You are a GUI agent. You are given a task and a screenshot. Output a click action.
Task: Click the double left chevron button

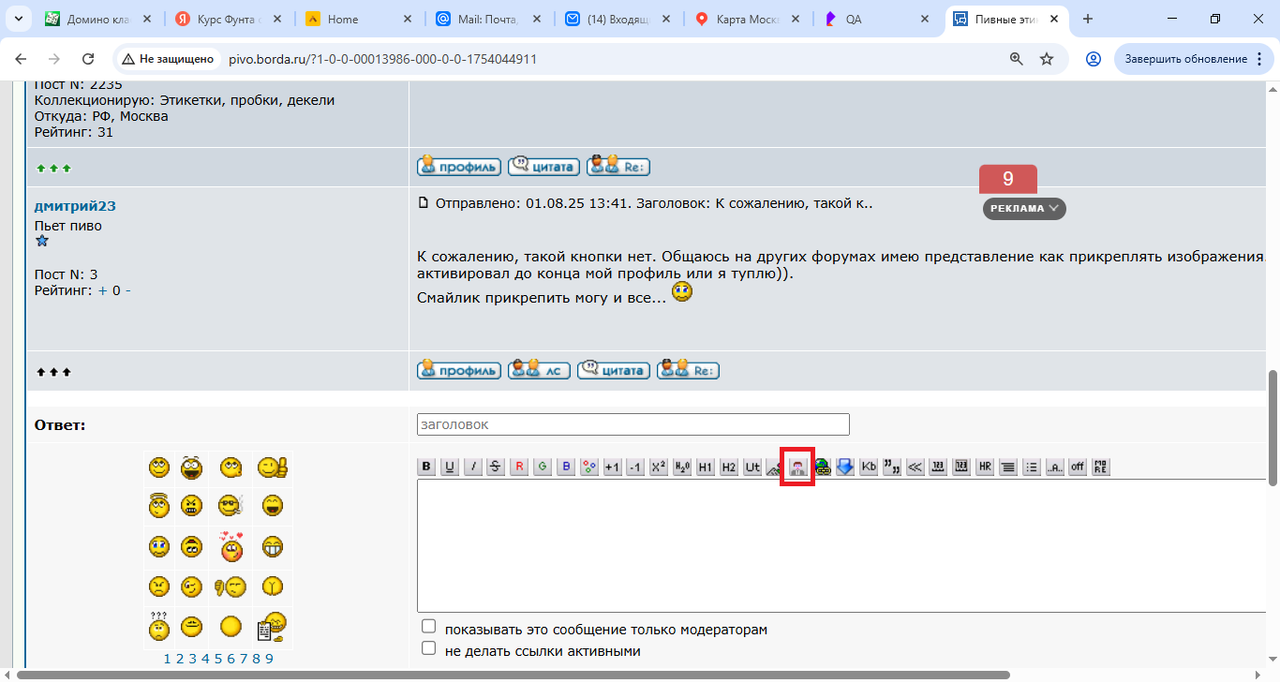pyautogui.click(x=915, y=467)
